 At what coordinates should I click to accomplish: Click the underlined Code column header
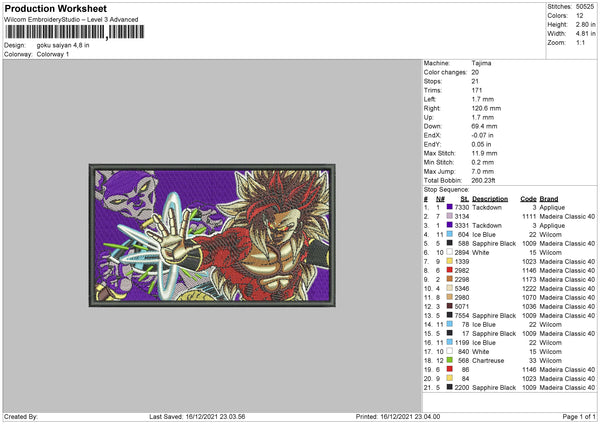(x=528, y=199)
